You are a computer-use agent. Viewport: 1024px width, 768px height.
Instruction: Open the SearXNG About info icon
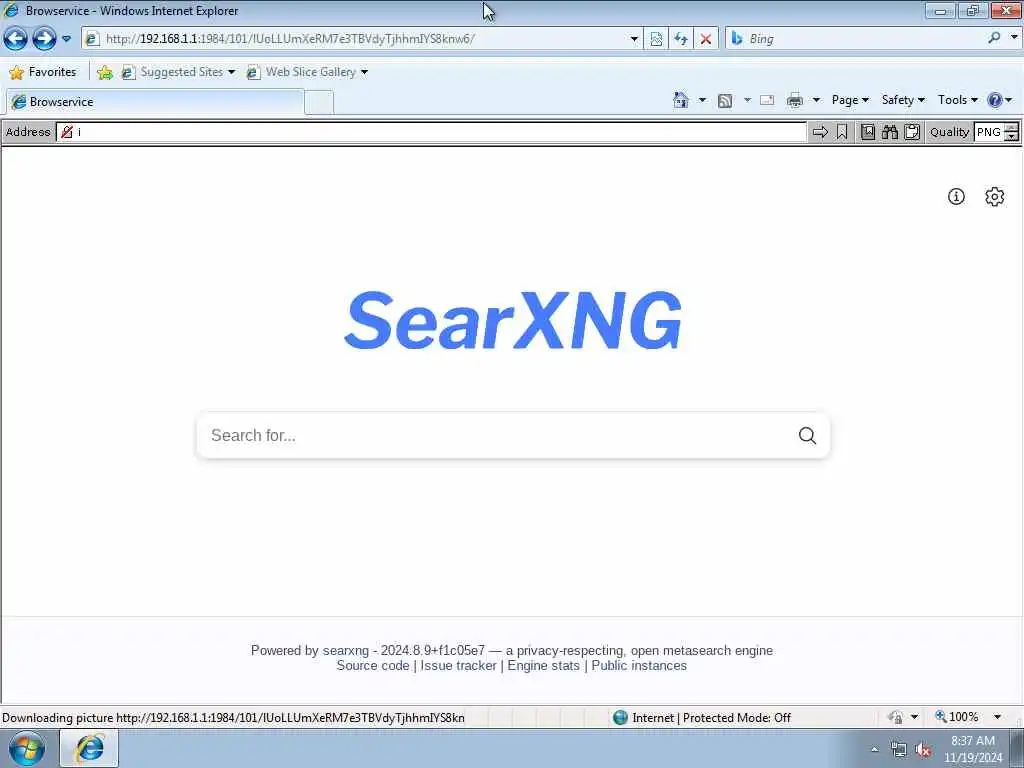pyautogui.click(x=956, y=197)
